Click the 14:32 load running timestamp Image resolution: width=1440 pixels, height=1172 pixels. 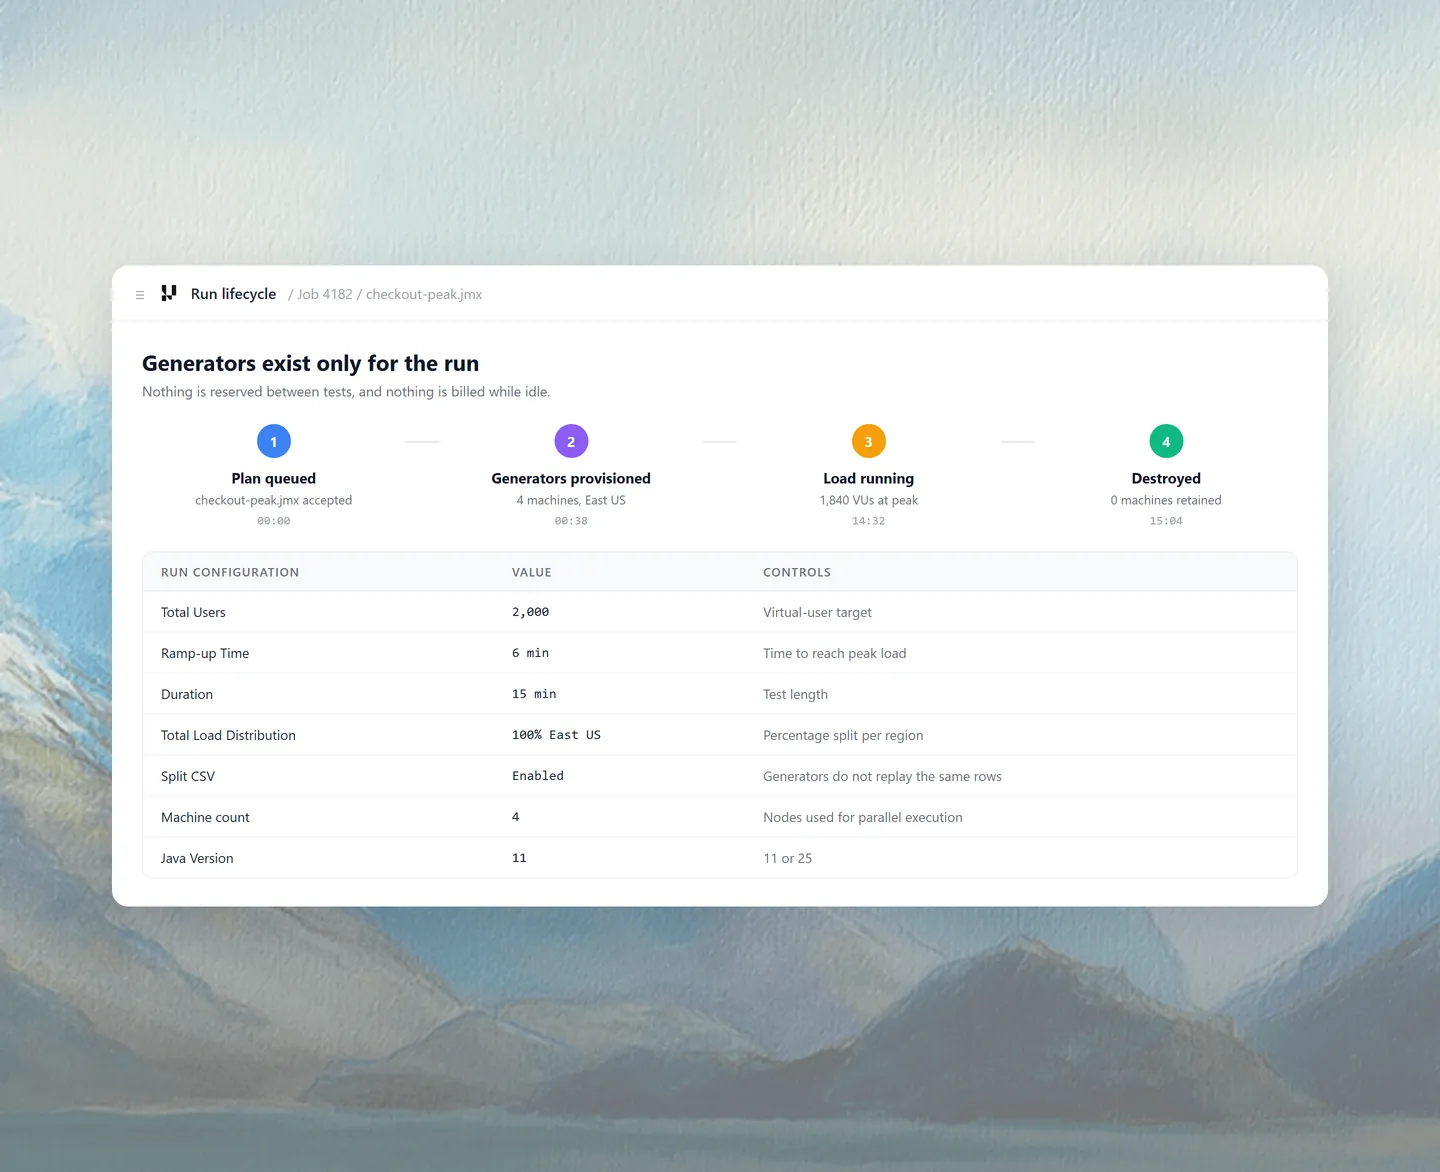coord(869,521)
